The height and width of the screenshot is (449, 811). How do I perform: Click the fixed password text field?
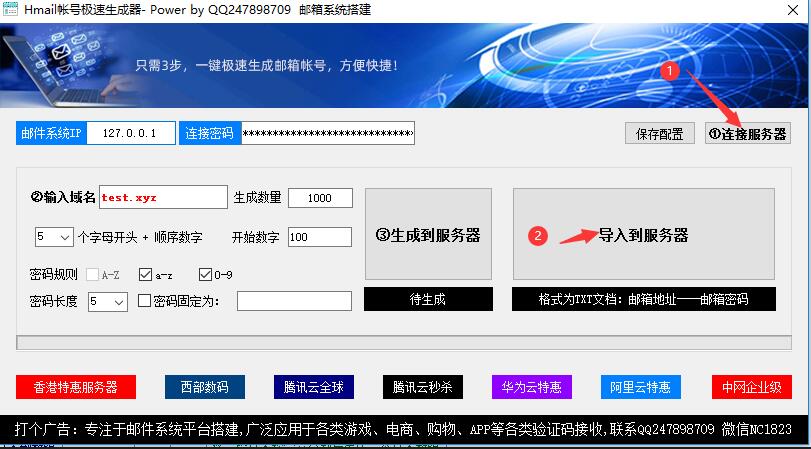point(294,301)
